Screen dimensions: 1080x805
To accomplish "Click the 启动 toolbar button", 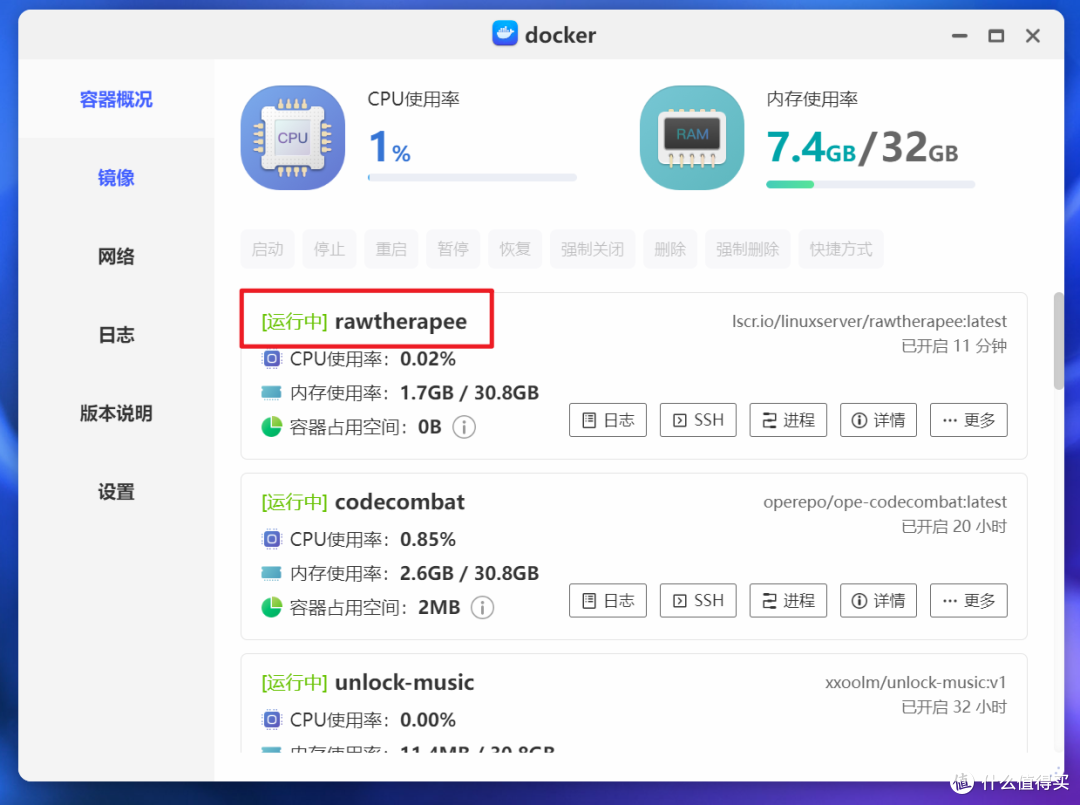I will tap(267, 249).
